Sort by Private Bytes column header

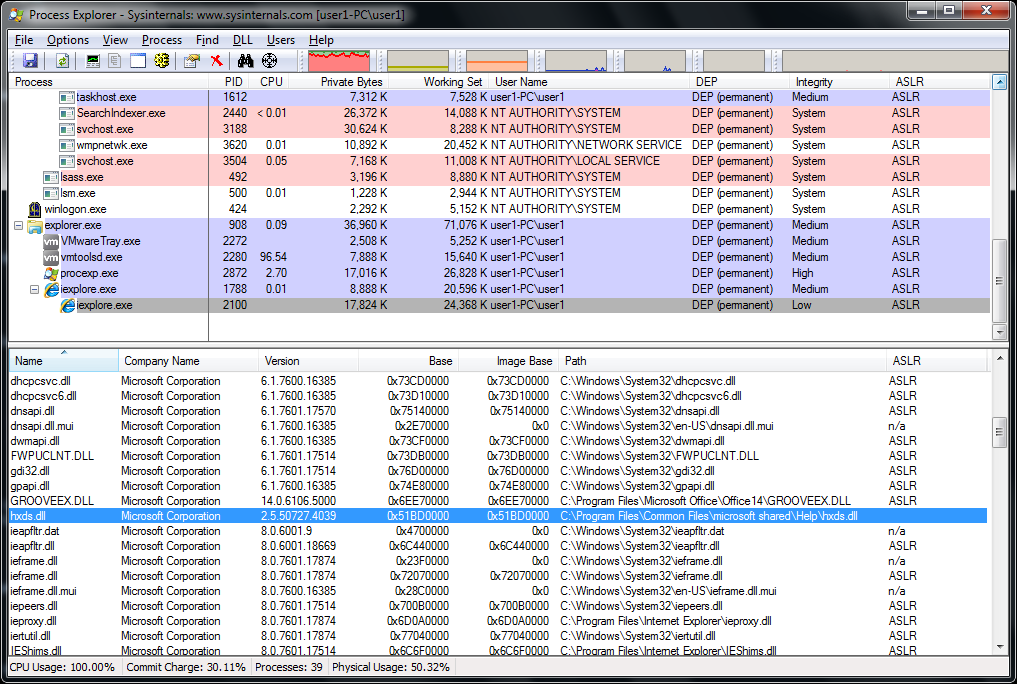coord(339,82)
